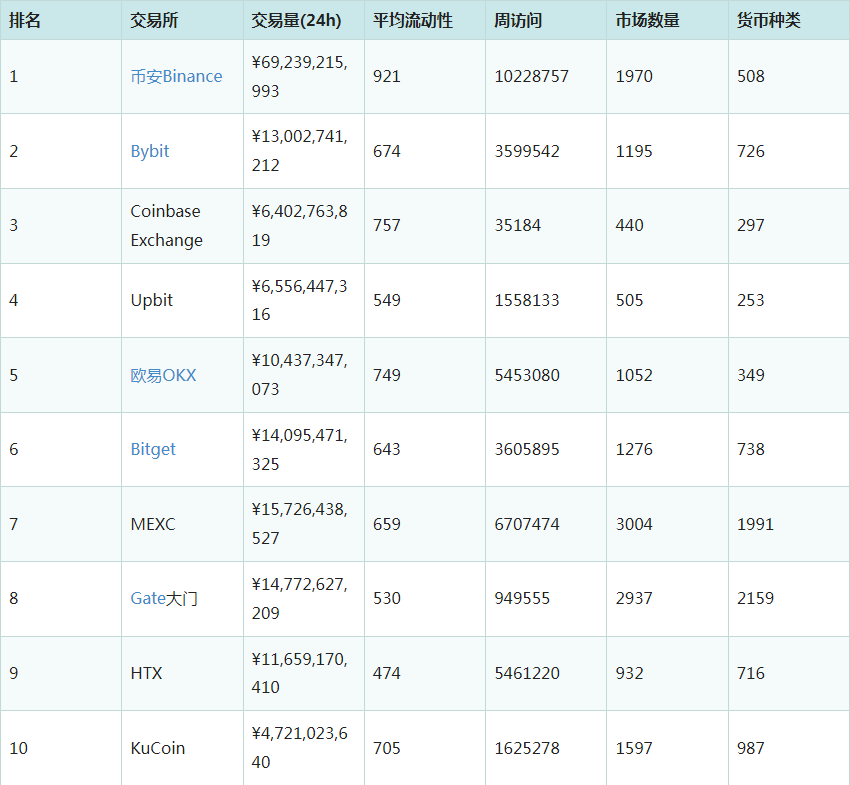Open the 币安Binance exchange link
This screenshot has width=850, height=785.
[x=176, y=76]
